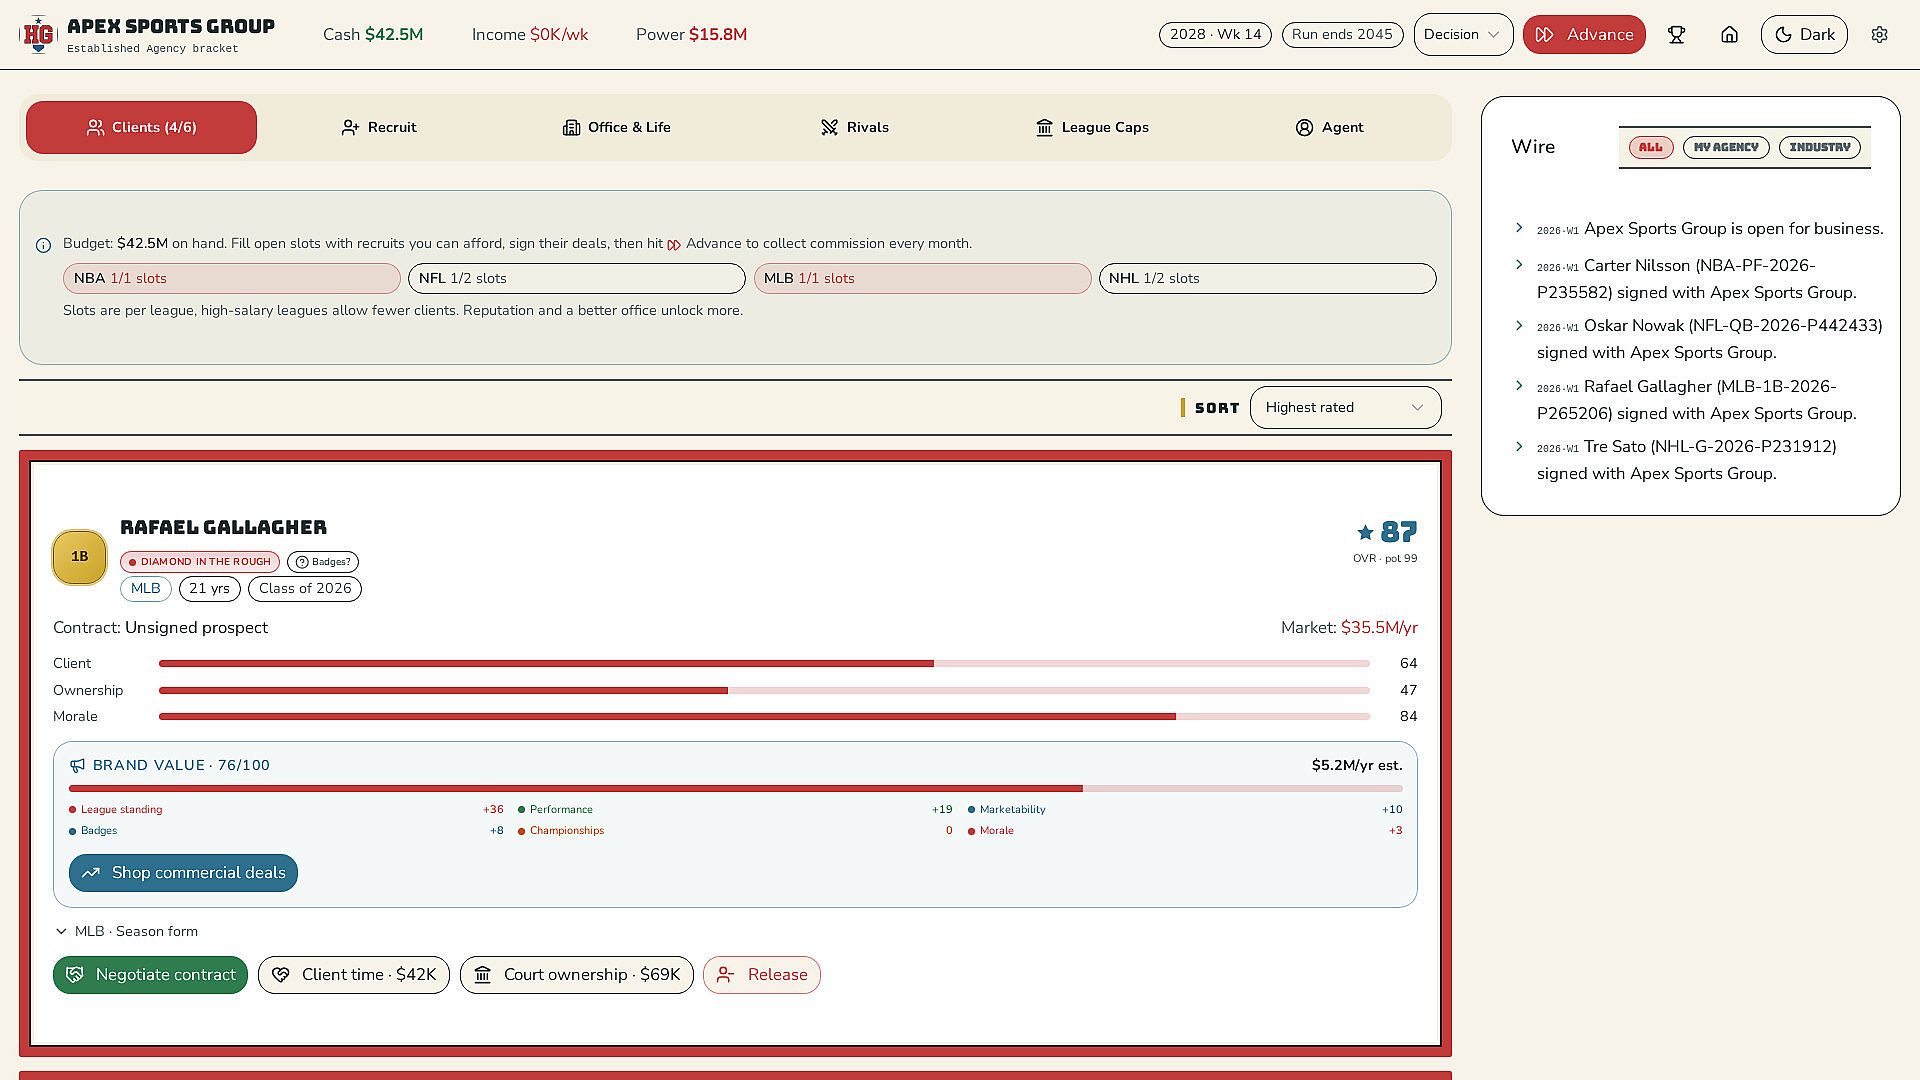Expand MLB Season form section
Image resolution: width=1920 pixels, height=1080 pixels.
point(126,932)
